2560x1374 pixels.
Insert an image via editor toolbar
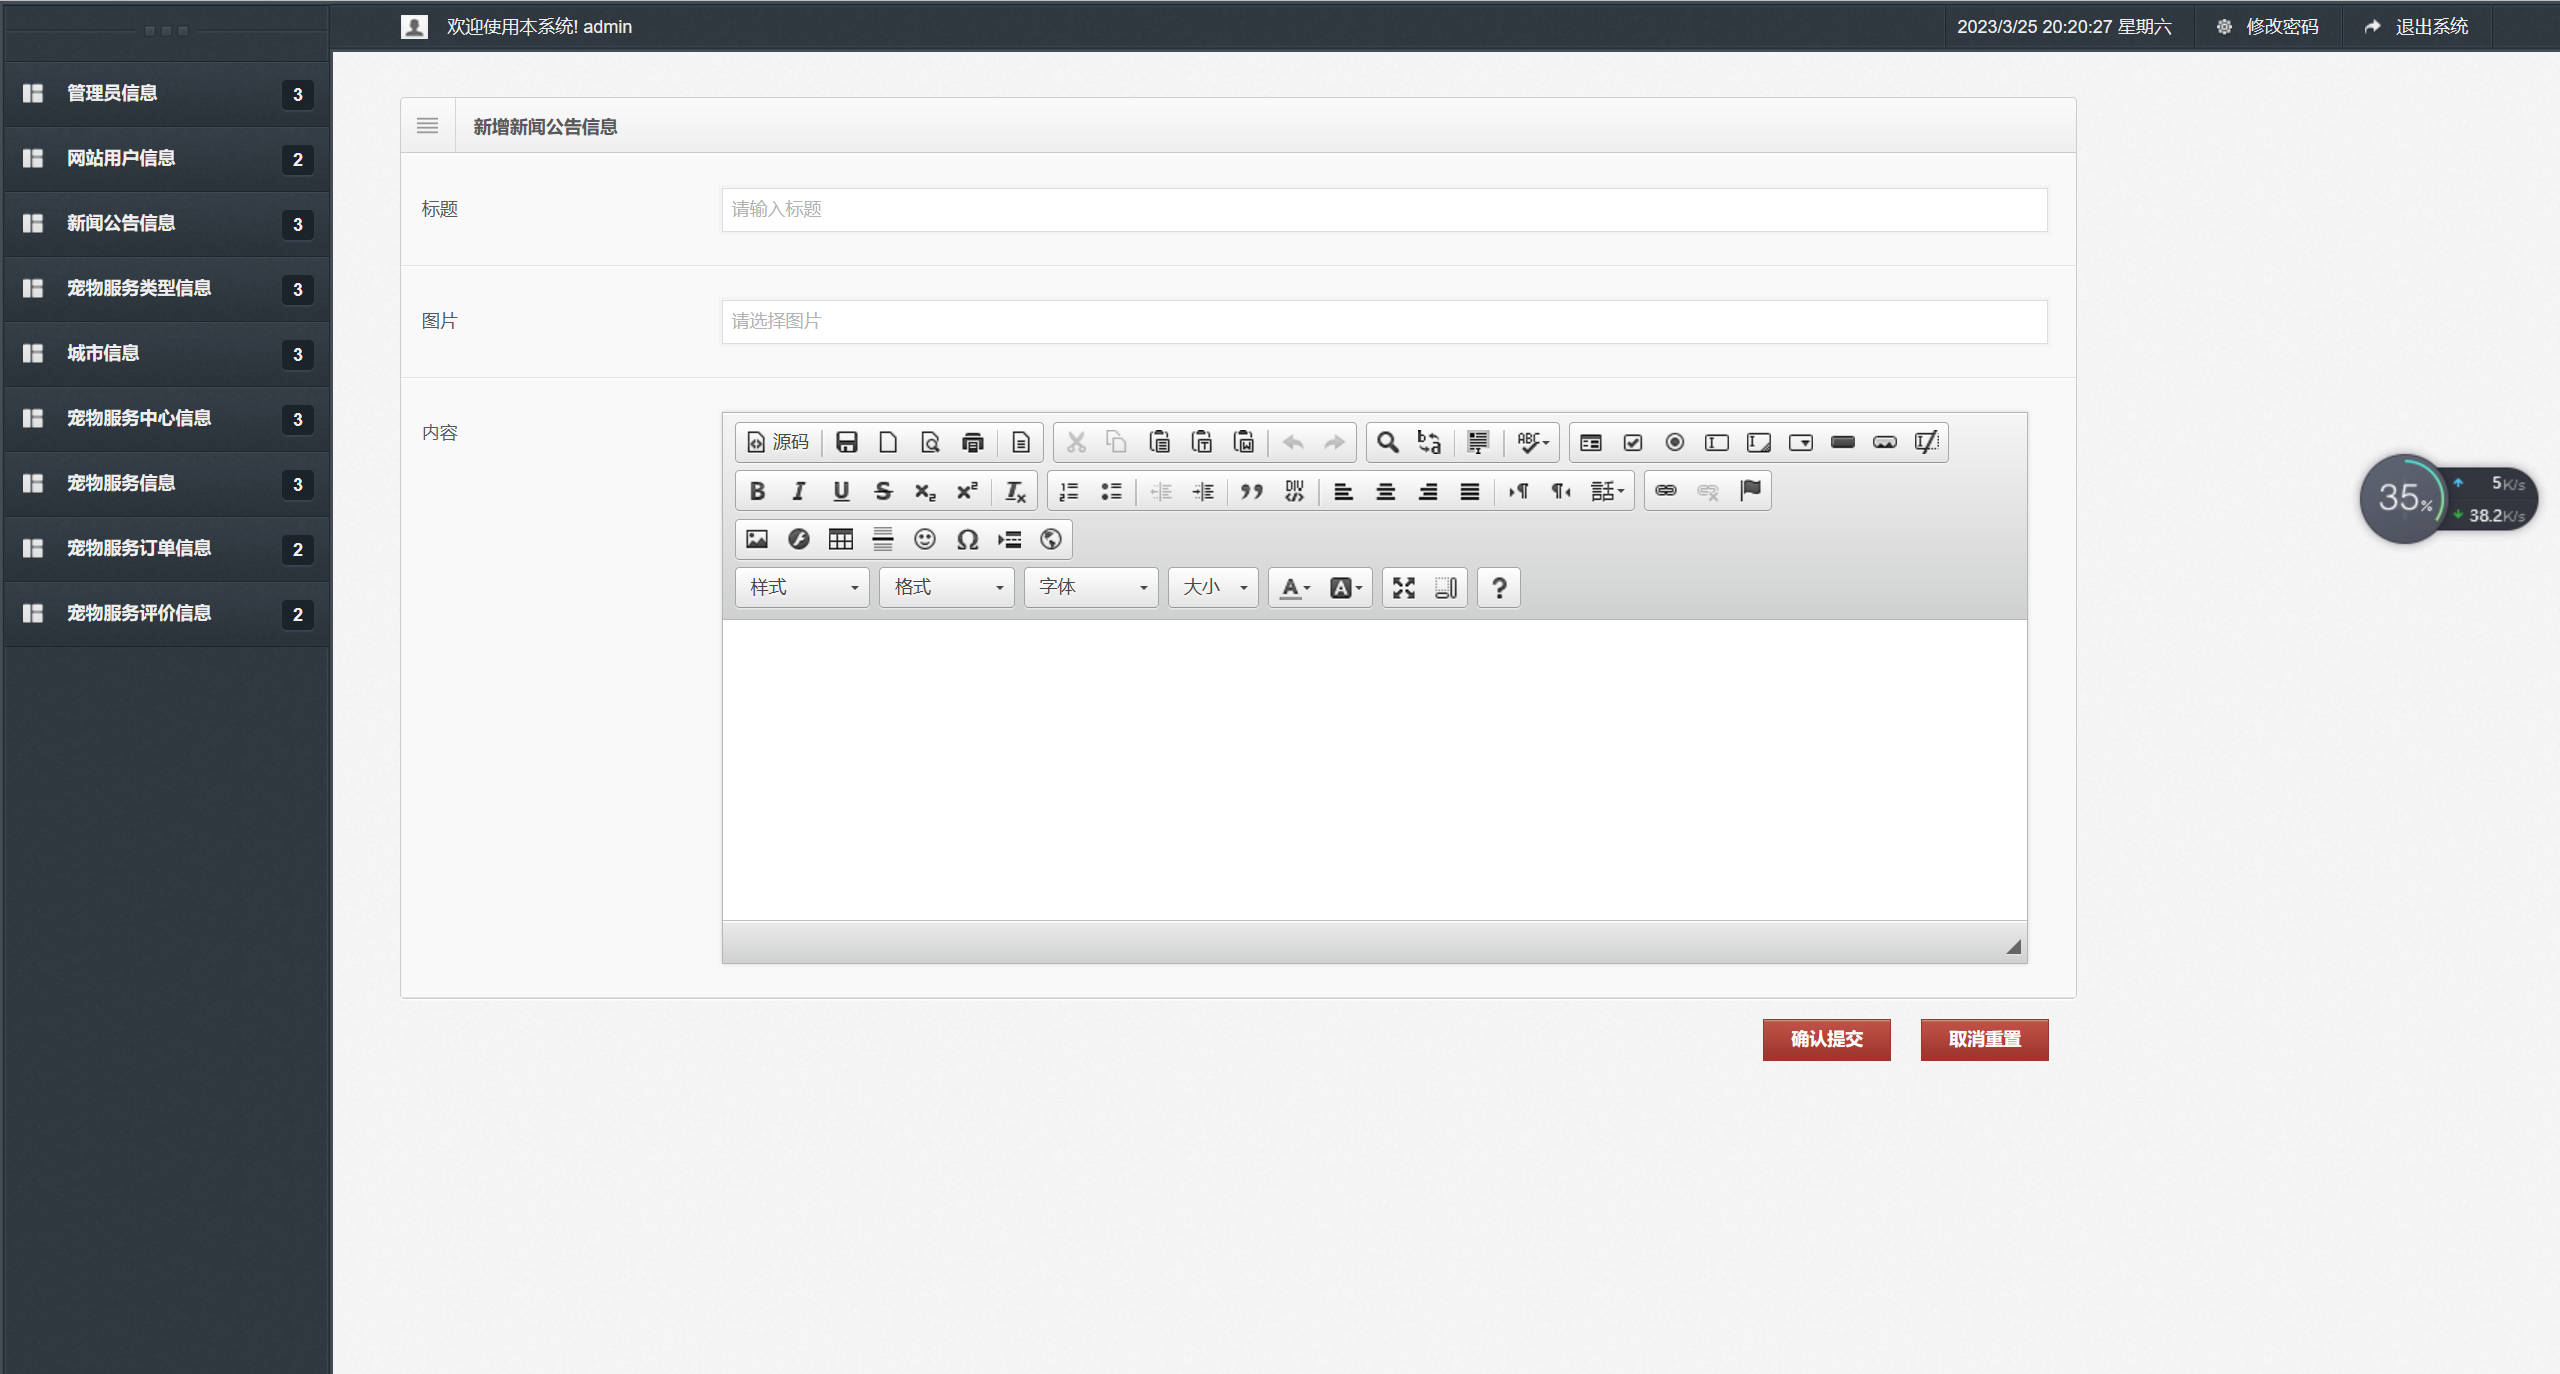click(x=757, y=539)
